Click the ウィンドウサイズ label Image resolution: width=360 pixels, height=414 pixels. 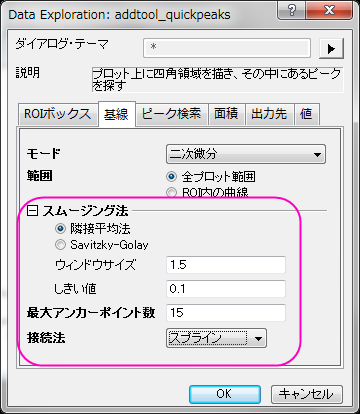95,265
